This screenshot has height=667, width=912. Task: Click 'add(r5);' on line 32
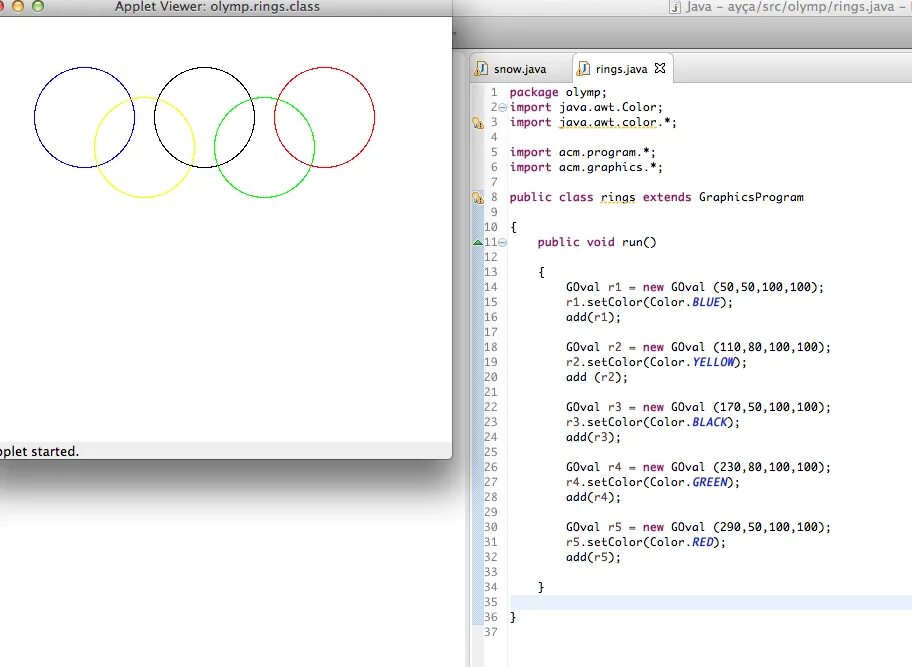[x=593, y=557]
